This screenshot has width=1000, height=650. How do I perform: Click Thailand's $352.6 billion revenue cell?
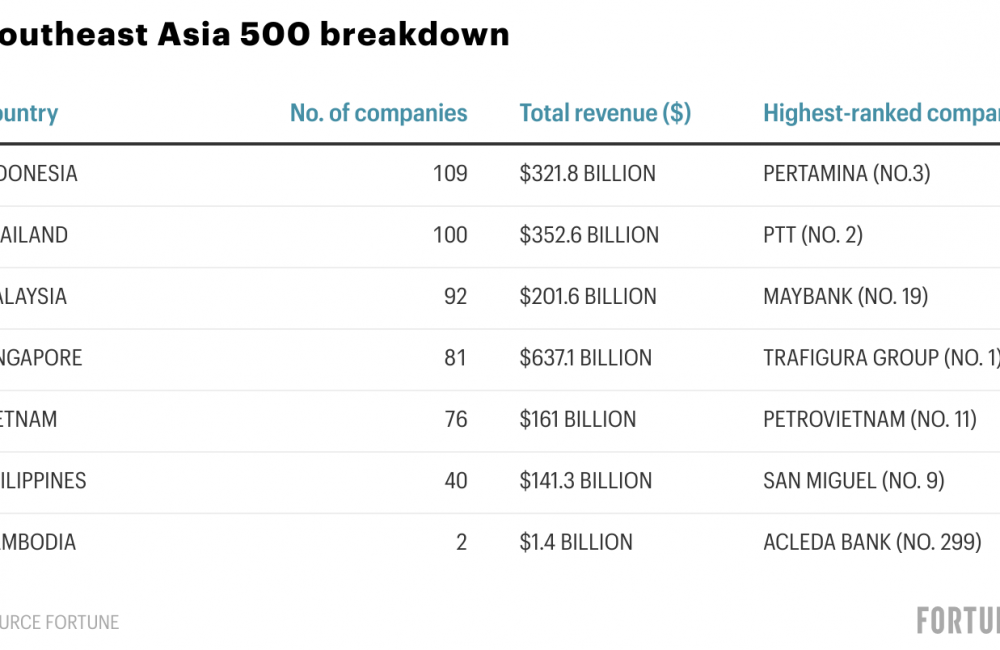589,235
